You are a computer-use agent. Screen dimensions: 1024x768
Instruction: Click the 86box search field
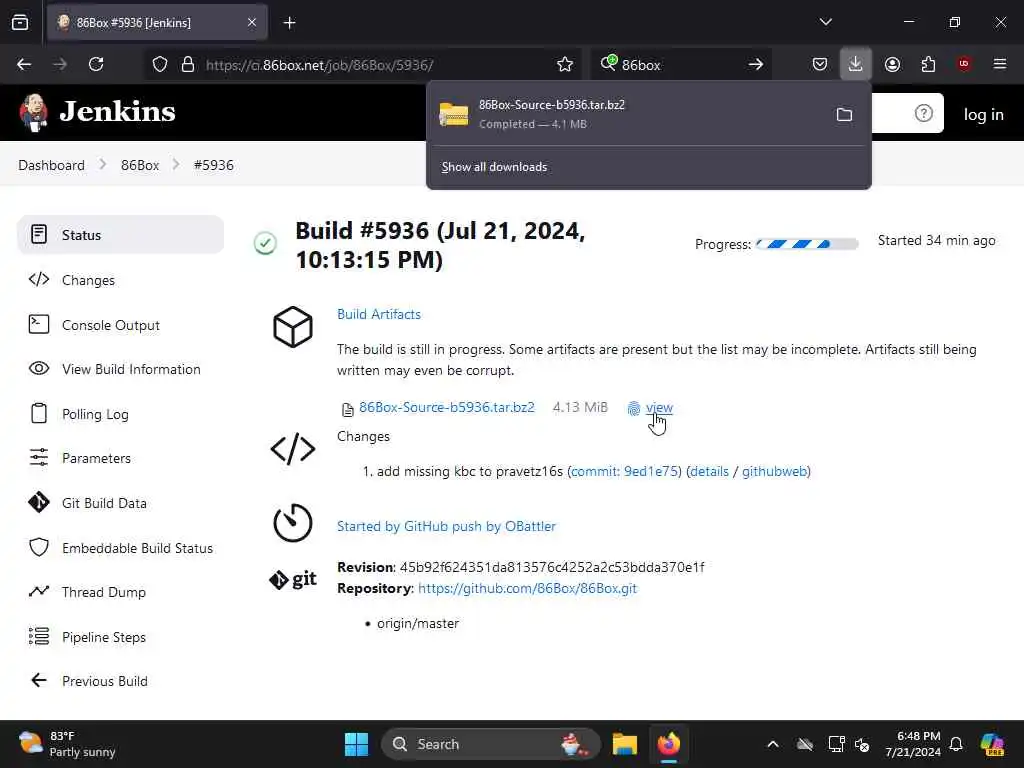(679, 65)
